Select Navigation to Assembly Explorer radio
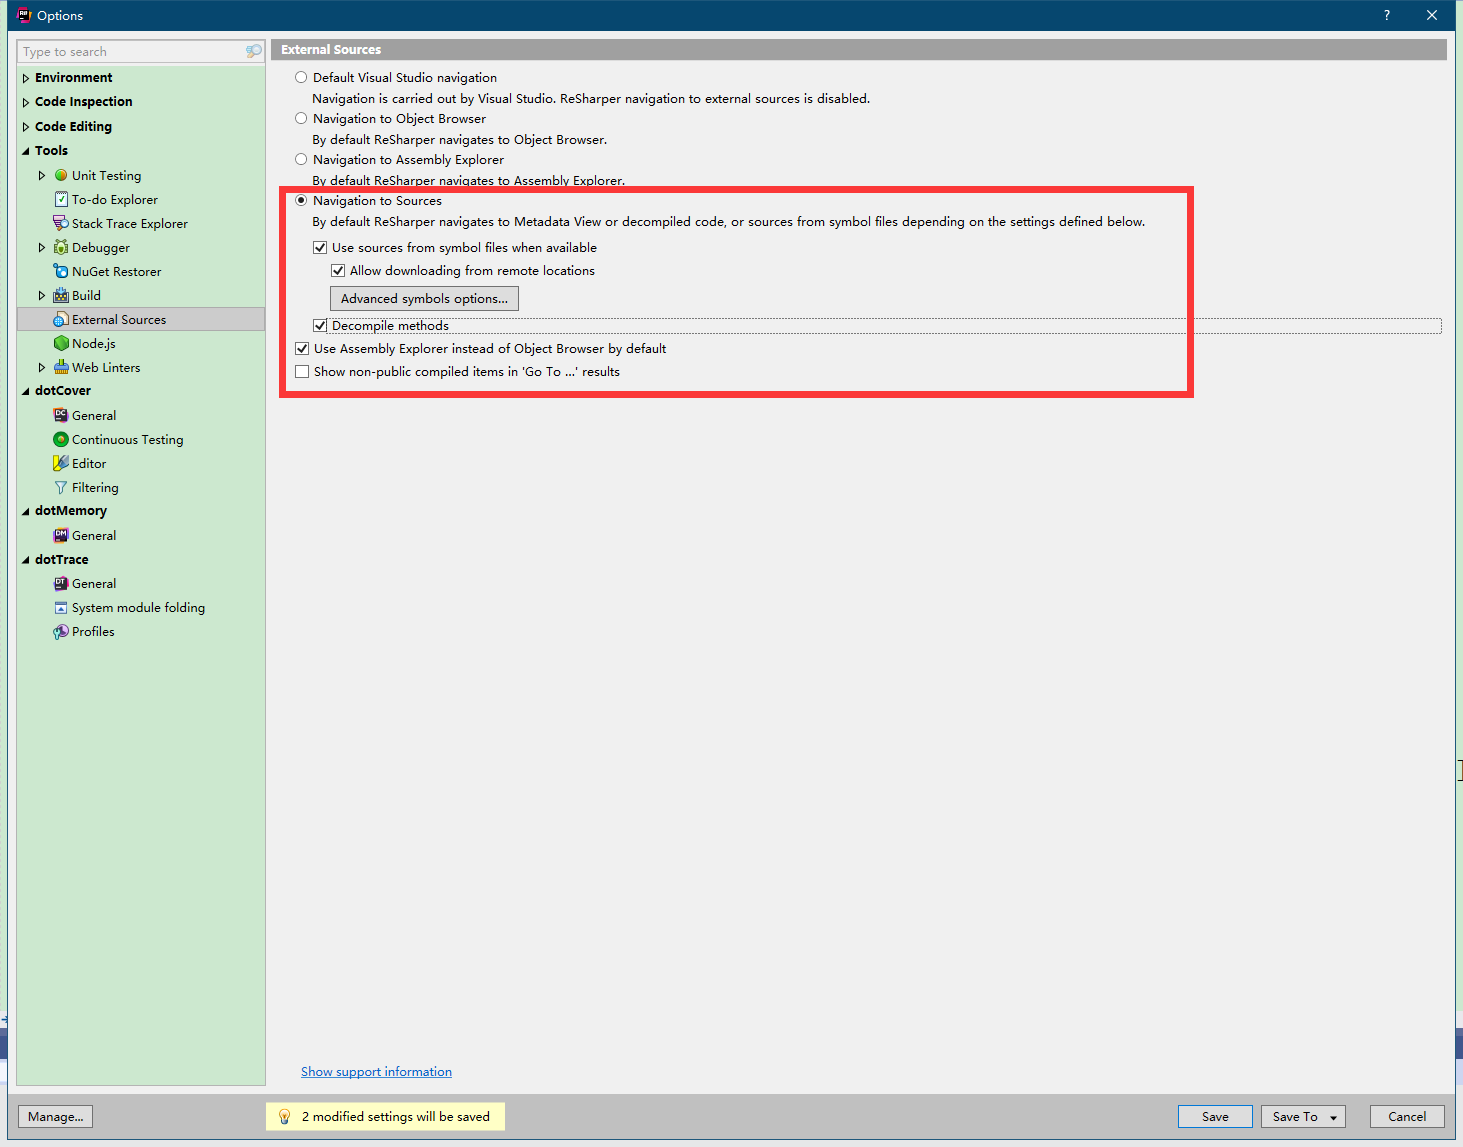Screen dimensions: 1463x1147 (x=301, y=159)
